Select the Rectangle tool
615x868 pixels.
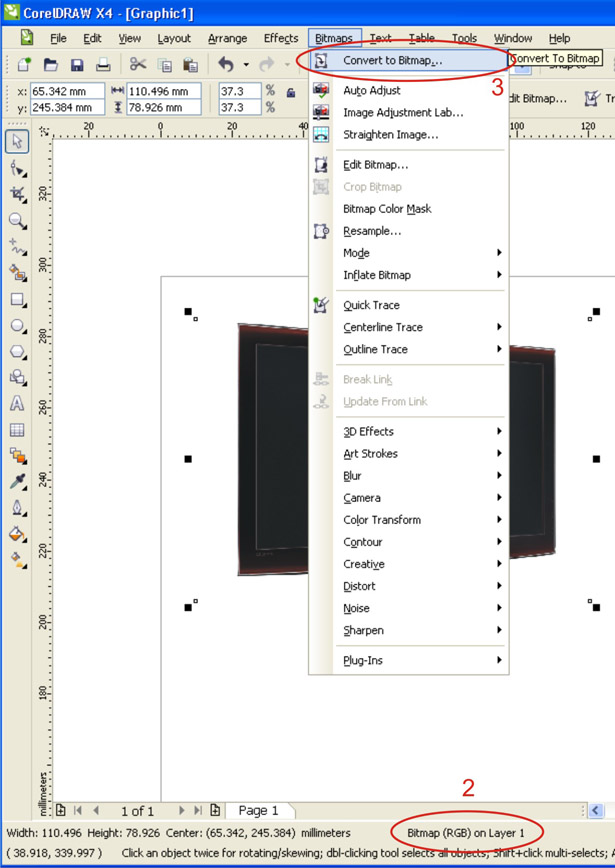coord(17,300)
